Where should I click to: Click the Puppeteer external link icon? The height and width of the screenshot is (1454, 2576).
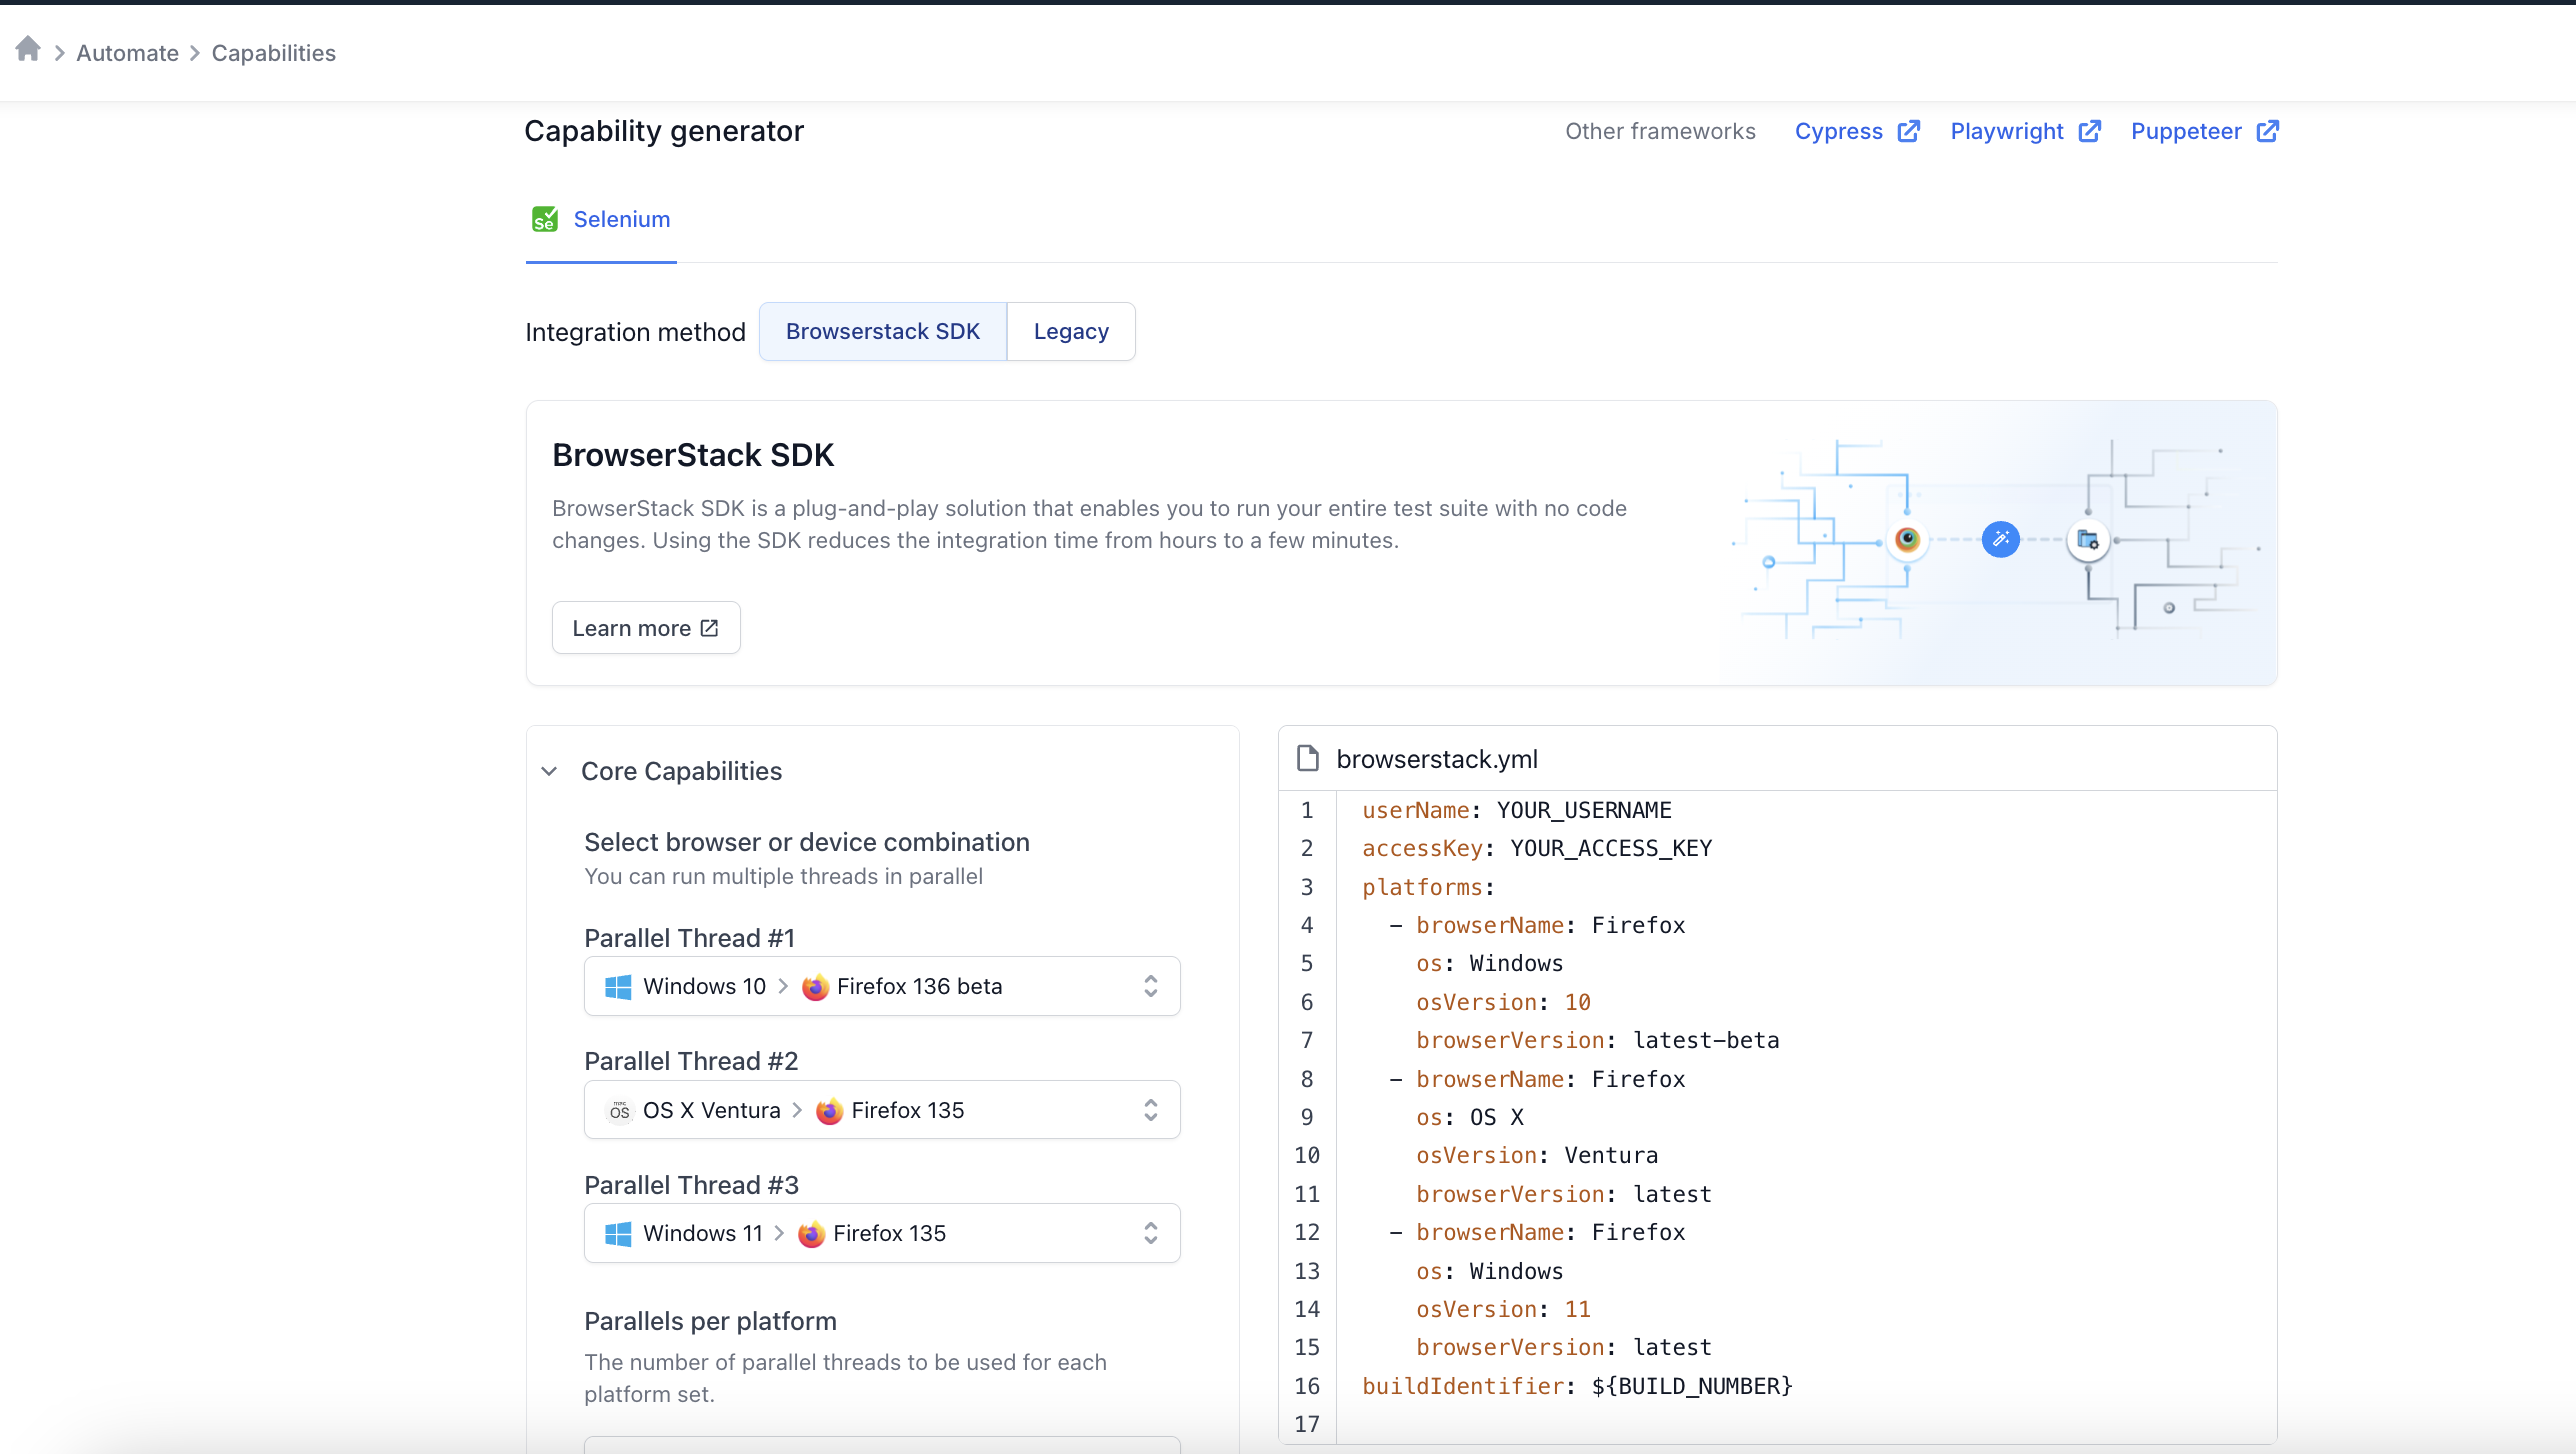(x=2265, y=131)
